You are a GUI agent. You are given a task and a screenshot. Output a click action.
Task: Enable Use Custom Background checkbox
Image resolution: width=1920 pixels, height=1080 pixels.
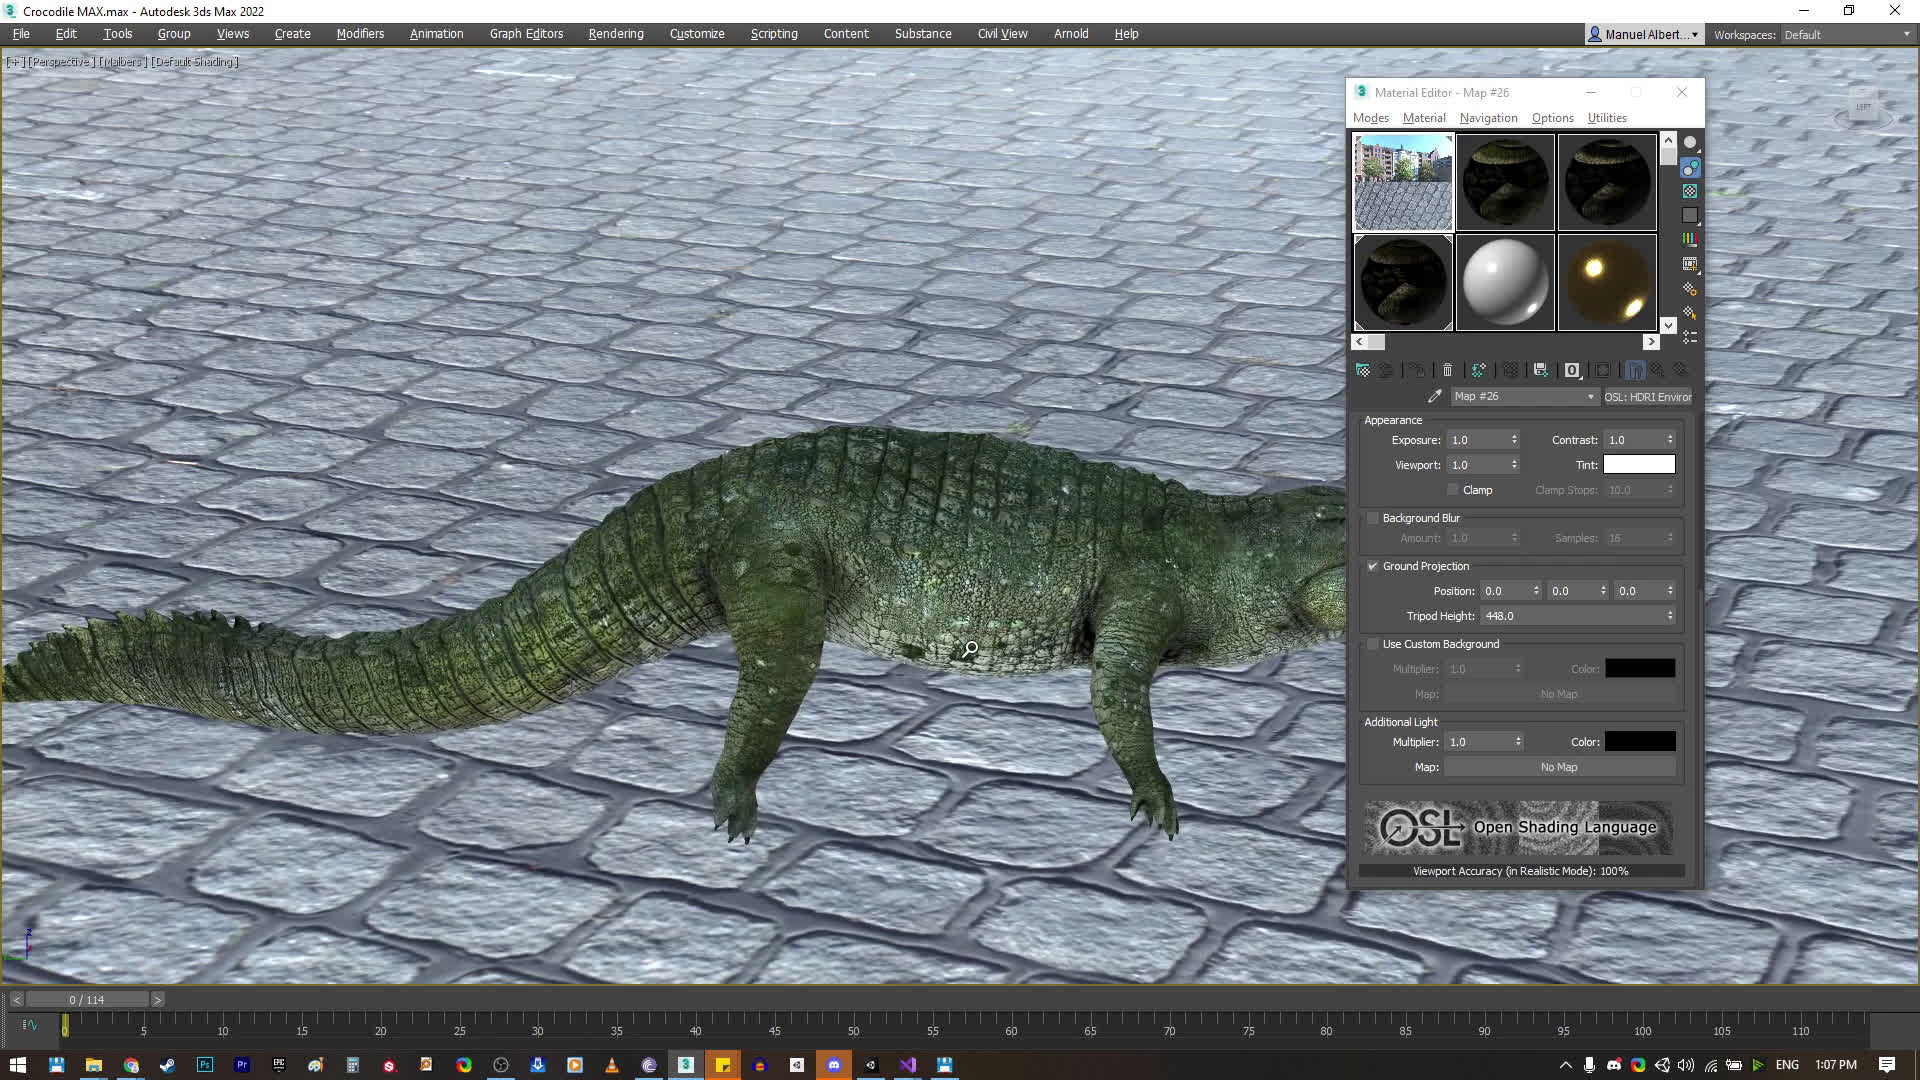click(1373, 644)
